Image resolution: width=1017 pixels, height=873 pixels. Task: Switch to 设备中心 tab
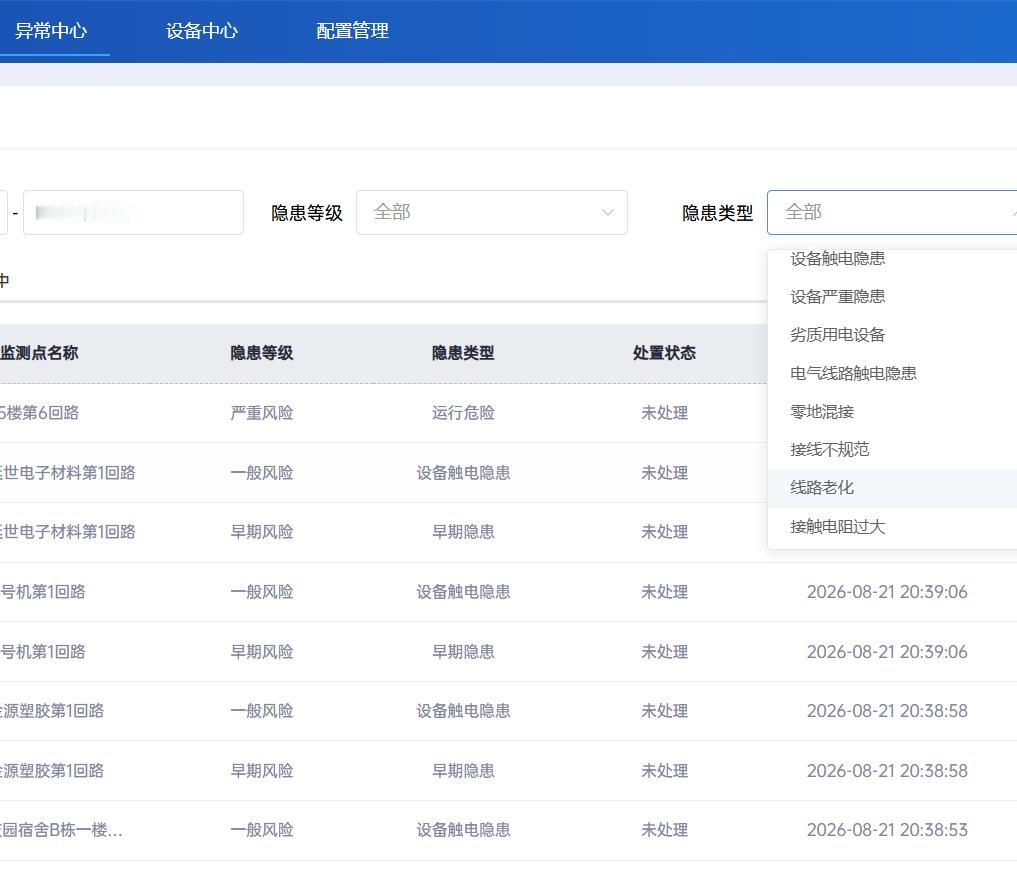coord(202,30)
